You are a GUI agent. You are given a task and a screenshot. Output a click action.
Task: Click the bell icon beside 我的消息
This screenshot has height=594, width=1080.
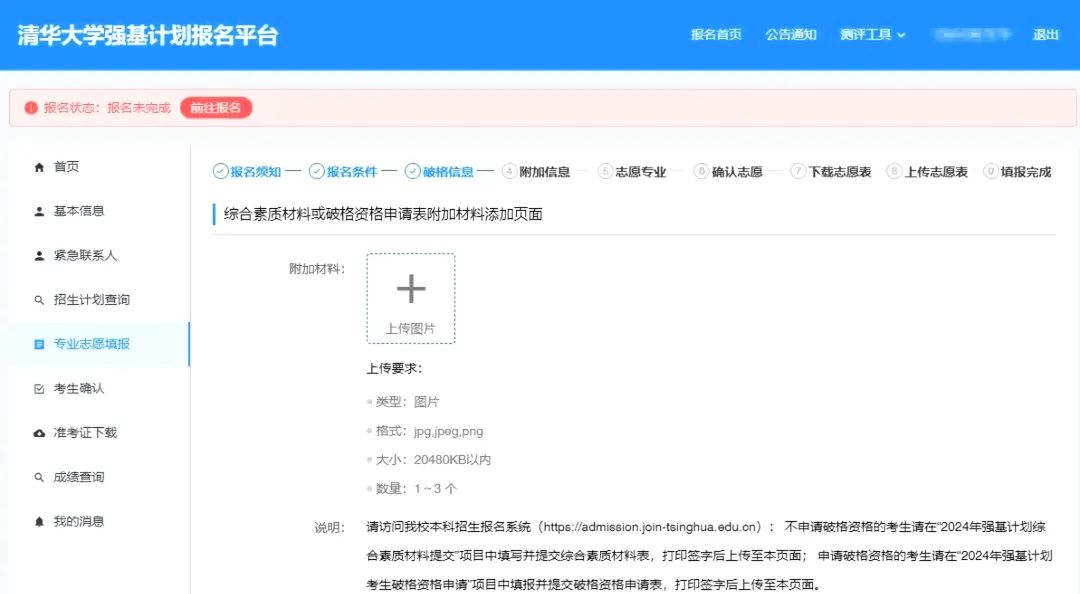point(39,522)
